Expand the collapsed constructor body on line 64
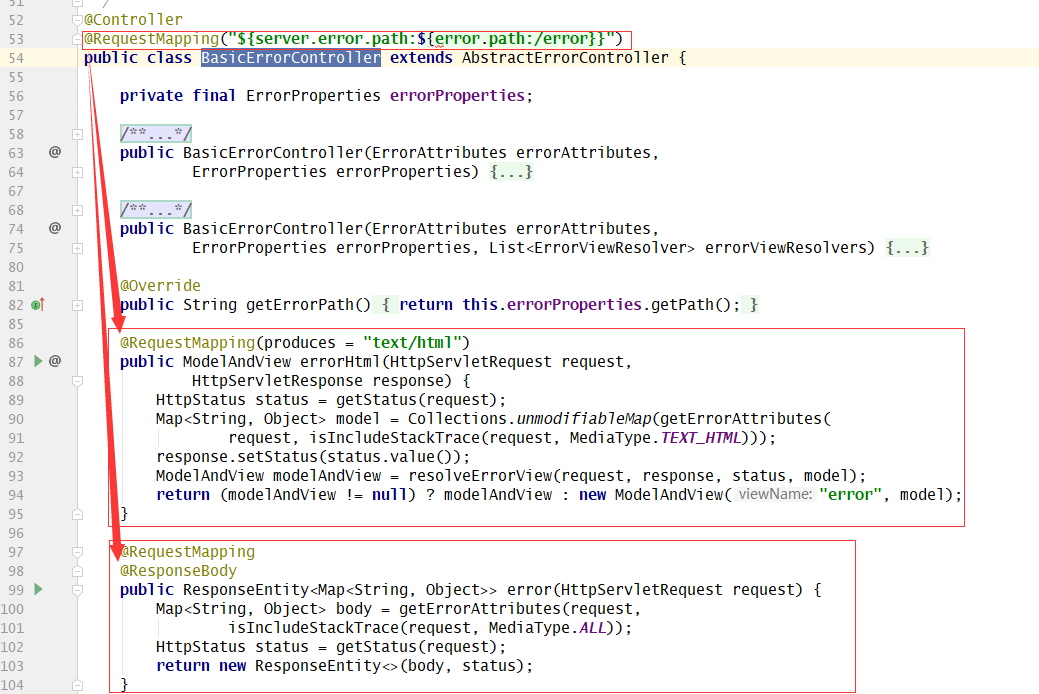Viewport: 1039px width, 694px height. [77, 172]
